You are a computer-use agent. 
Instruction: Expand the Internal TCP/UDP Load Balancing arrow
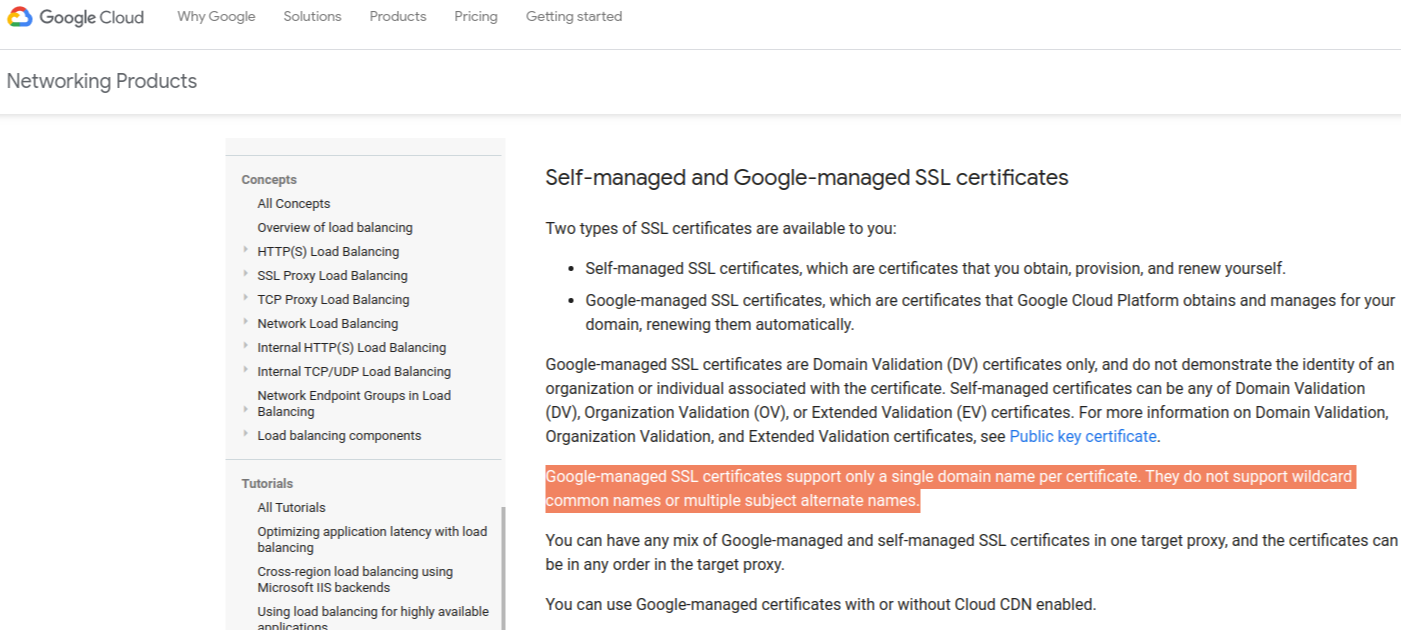[245, 370]
